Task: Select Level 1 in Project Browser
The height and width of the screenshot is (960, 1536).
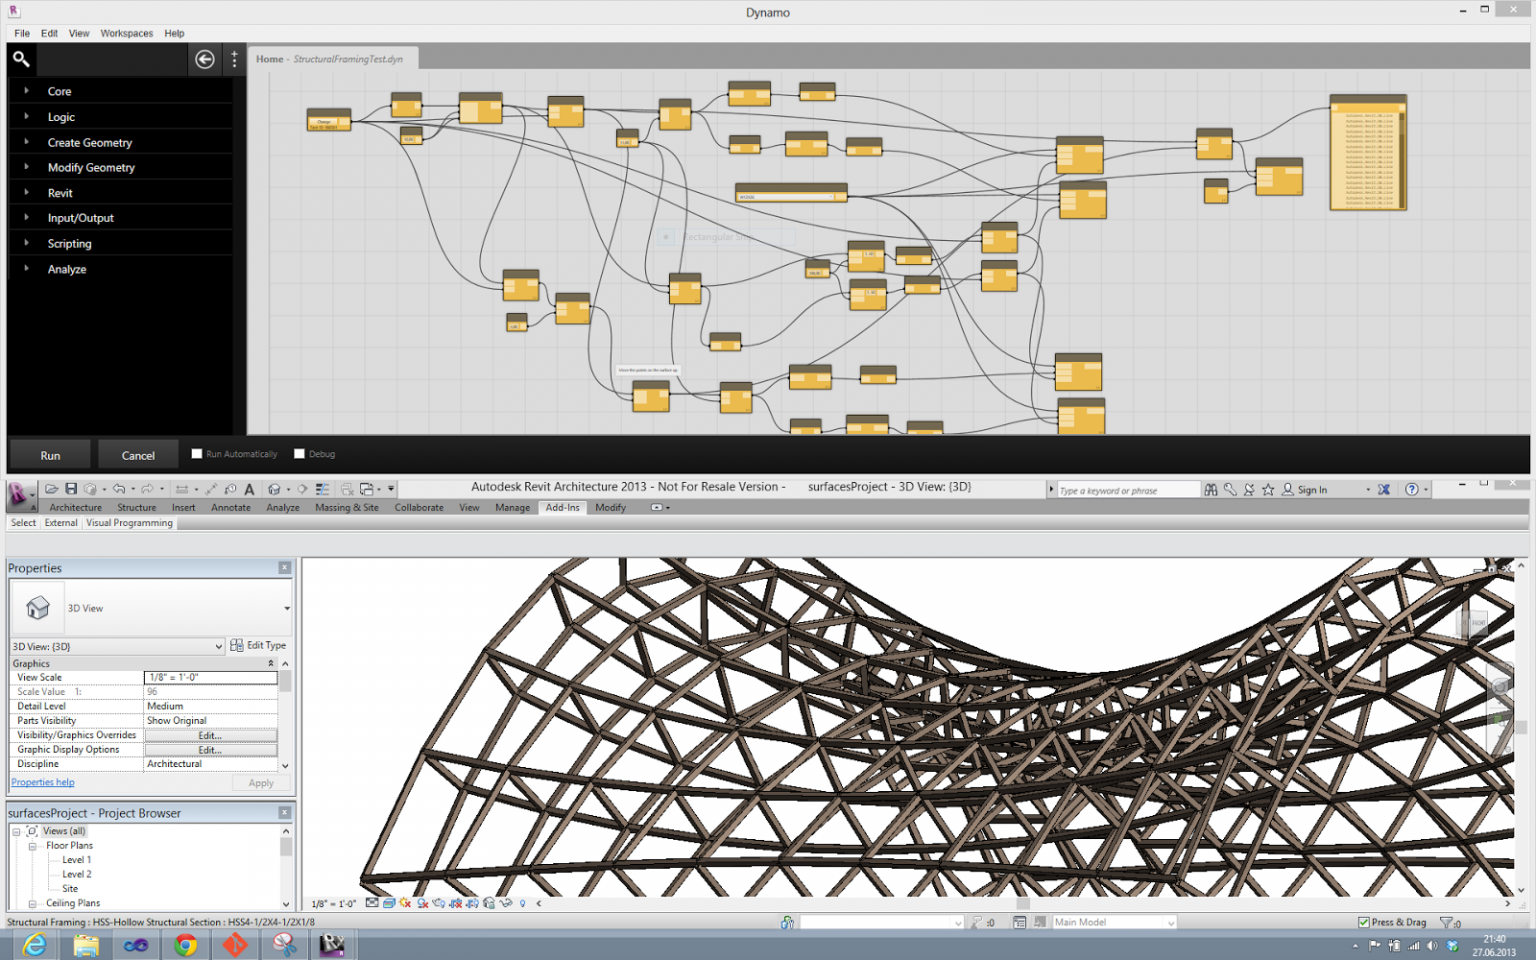Action: pos(76,859)
